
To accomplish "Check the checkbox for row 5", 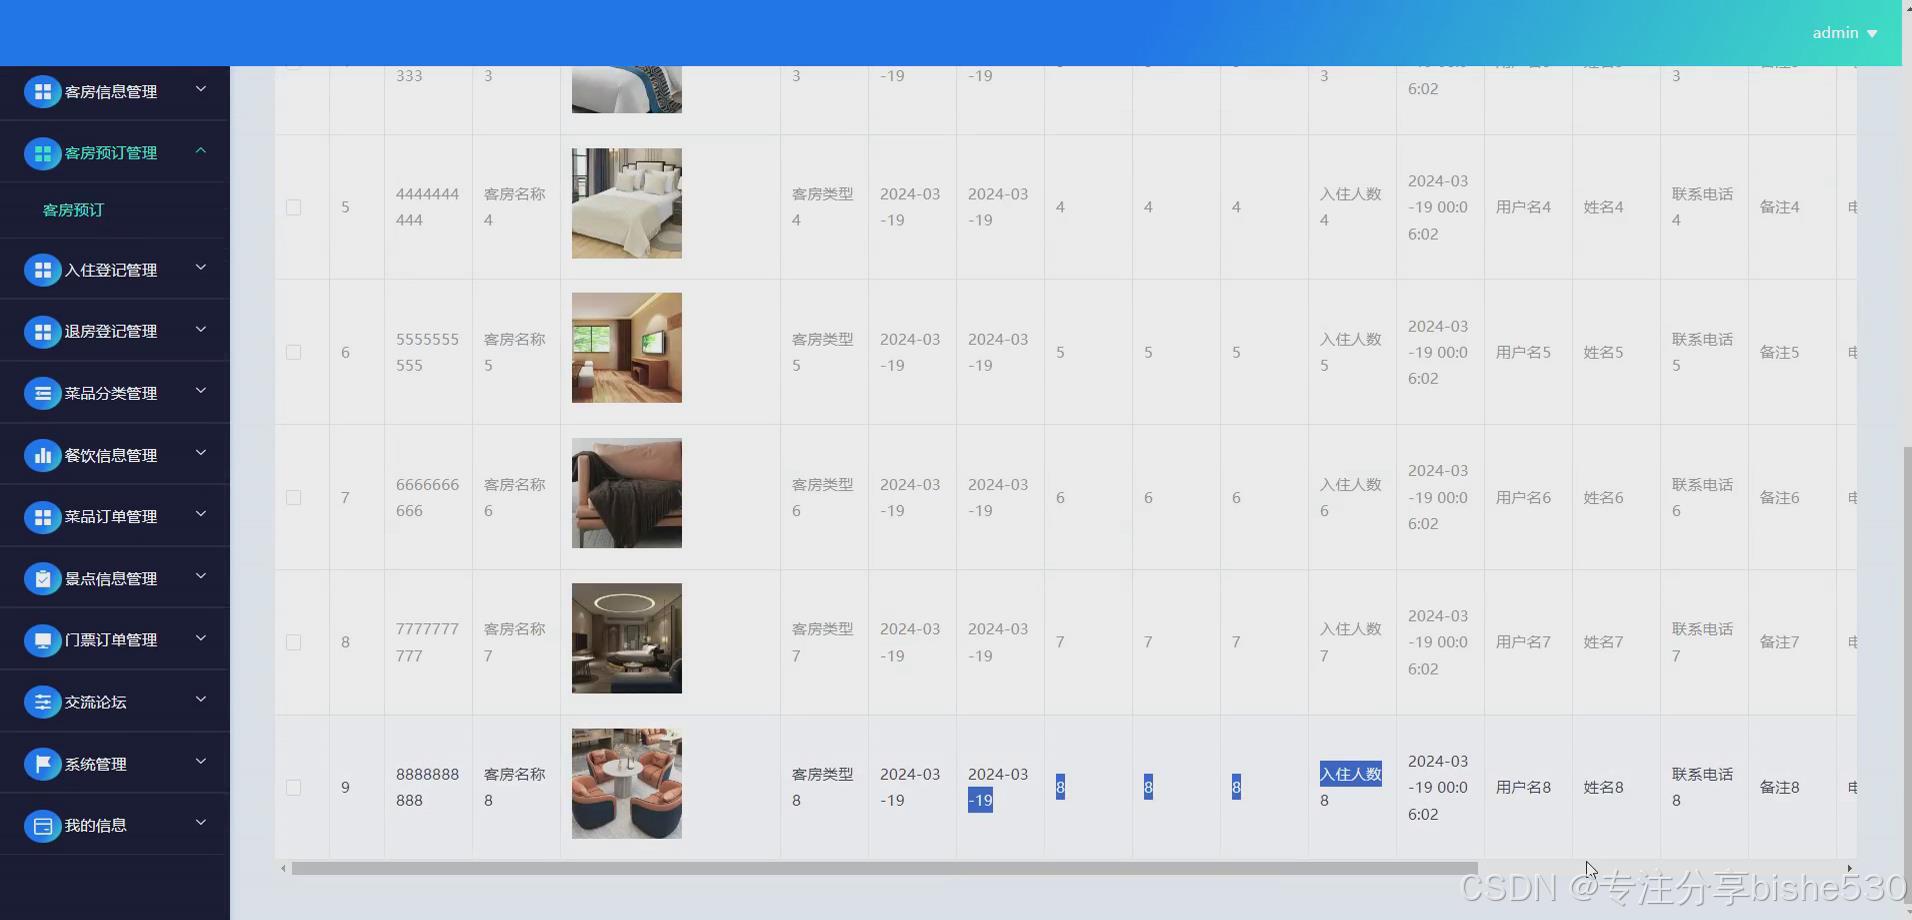I will click(293, 207).
